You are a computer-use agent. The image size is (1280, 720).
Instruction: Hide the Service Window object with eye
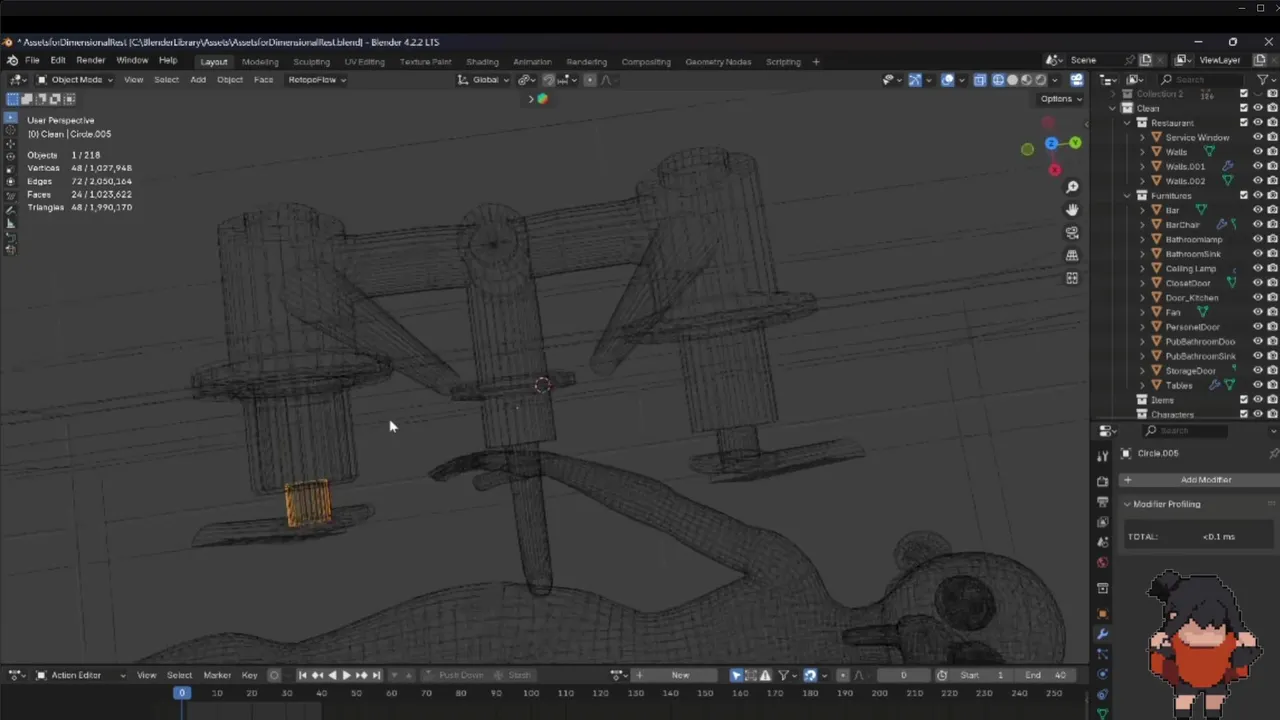(1258, 138)
